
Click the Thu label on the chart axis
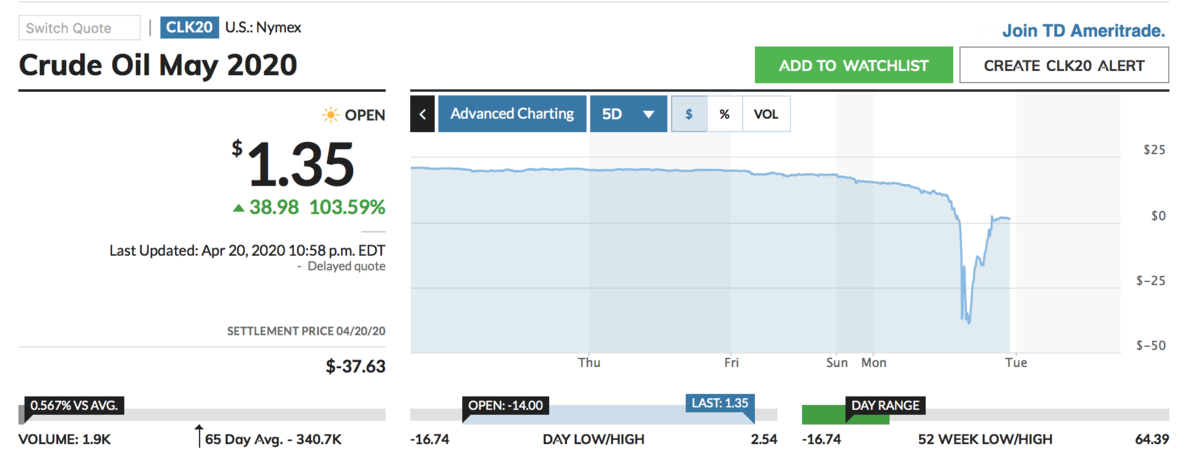(589, 363)
